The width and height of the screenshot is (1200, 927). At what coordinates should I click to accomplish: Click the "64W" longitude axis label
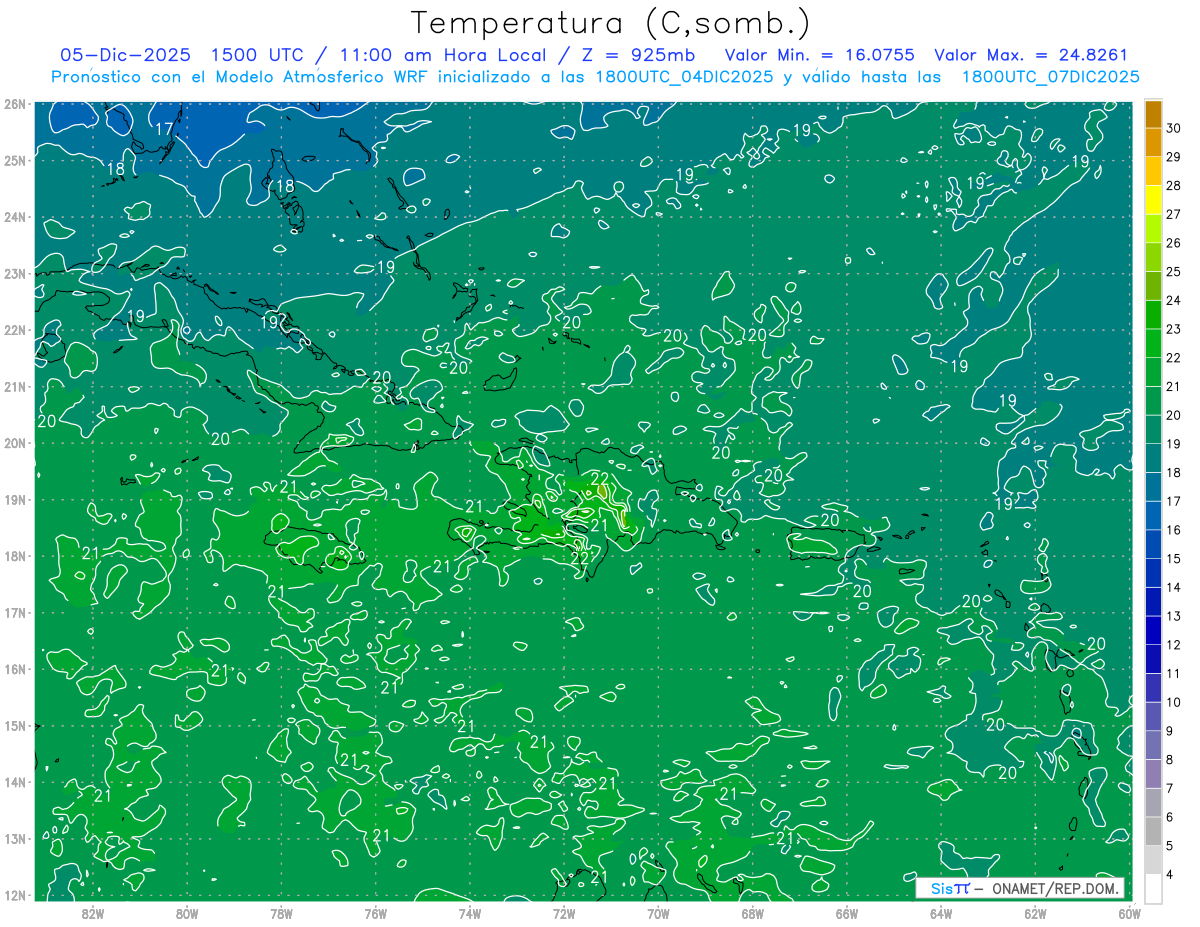(941, 913)
